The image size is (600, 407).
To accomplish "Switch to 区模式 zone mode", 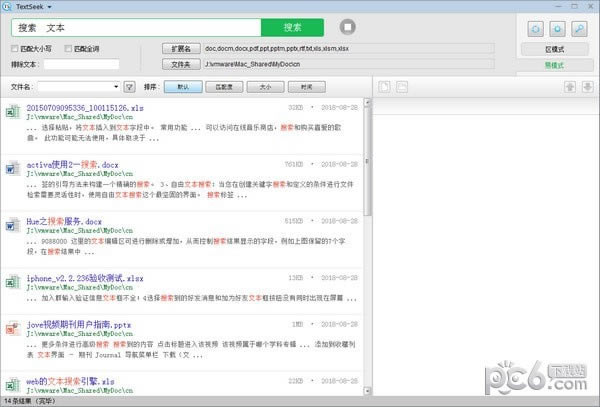I will click(x=555, y=48).
